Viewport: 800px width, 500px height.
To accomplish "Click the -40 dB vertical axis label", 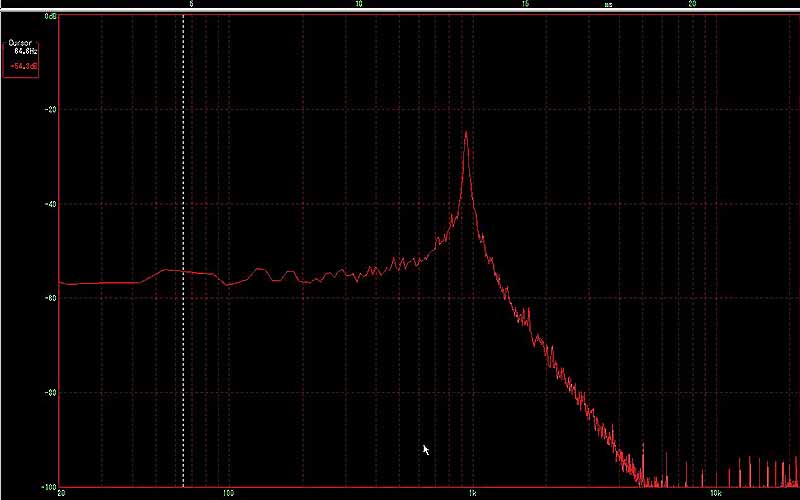I will (x=51, y=204).
